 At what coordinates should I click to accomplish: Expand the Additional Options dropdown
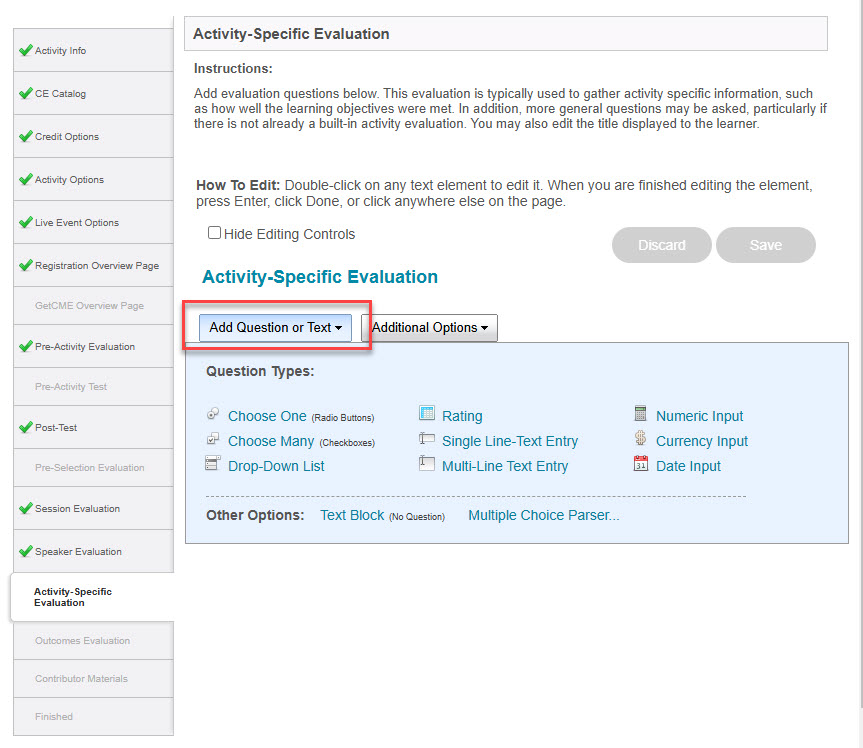tap(429, 327)
